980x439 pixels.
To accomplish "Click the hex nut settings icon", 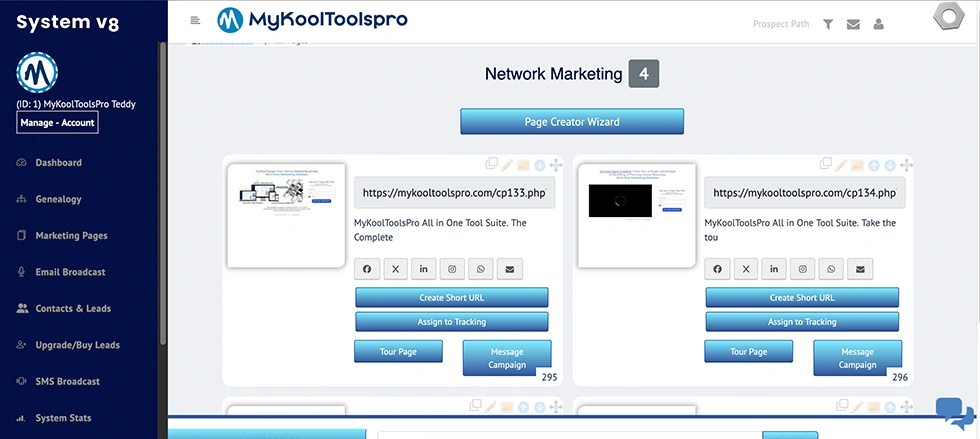I will (948, 19).
